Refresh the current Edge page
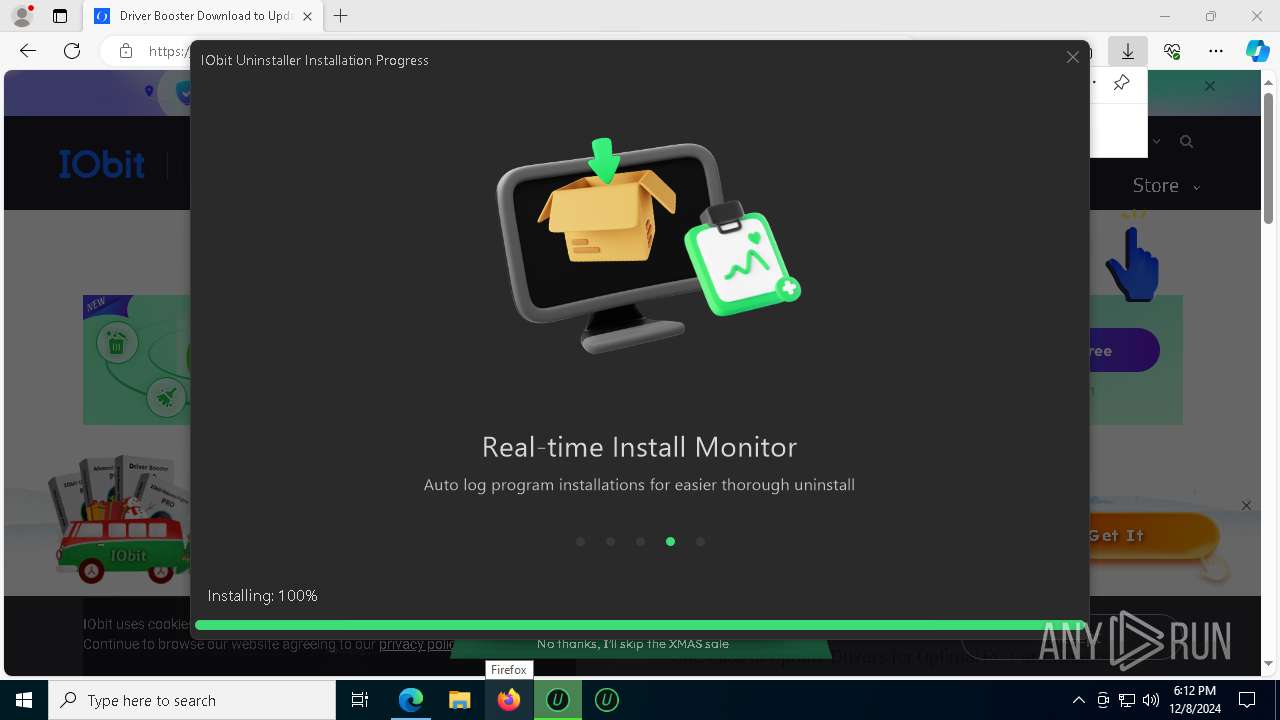The height and width of the screenshot is (720, 1280). pyautogui.click(x=72, y=51)
